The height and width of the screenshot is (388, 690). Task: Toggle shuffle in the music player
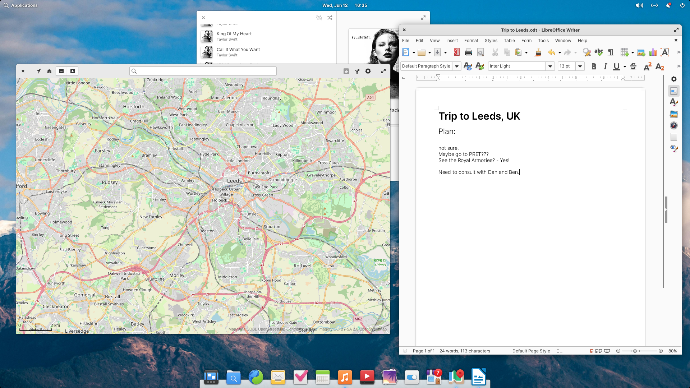pos(330,18)
